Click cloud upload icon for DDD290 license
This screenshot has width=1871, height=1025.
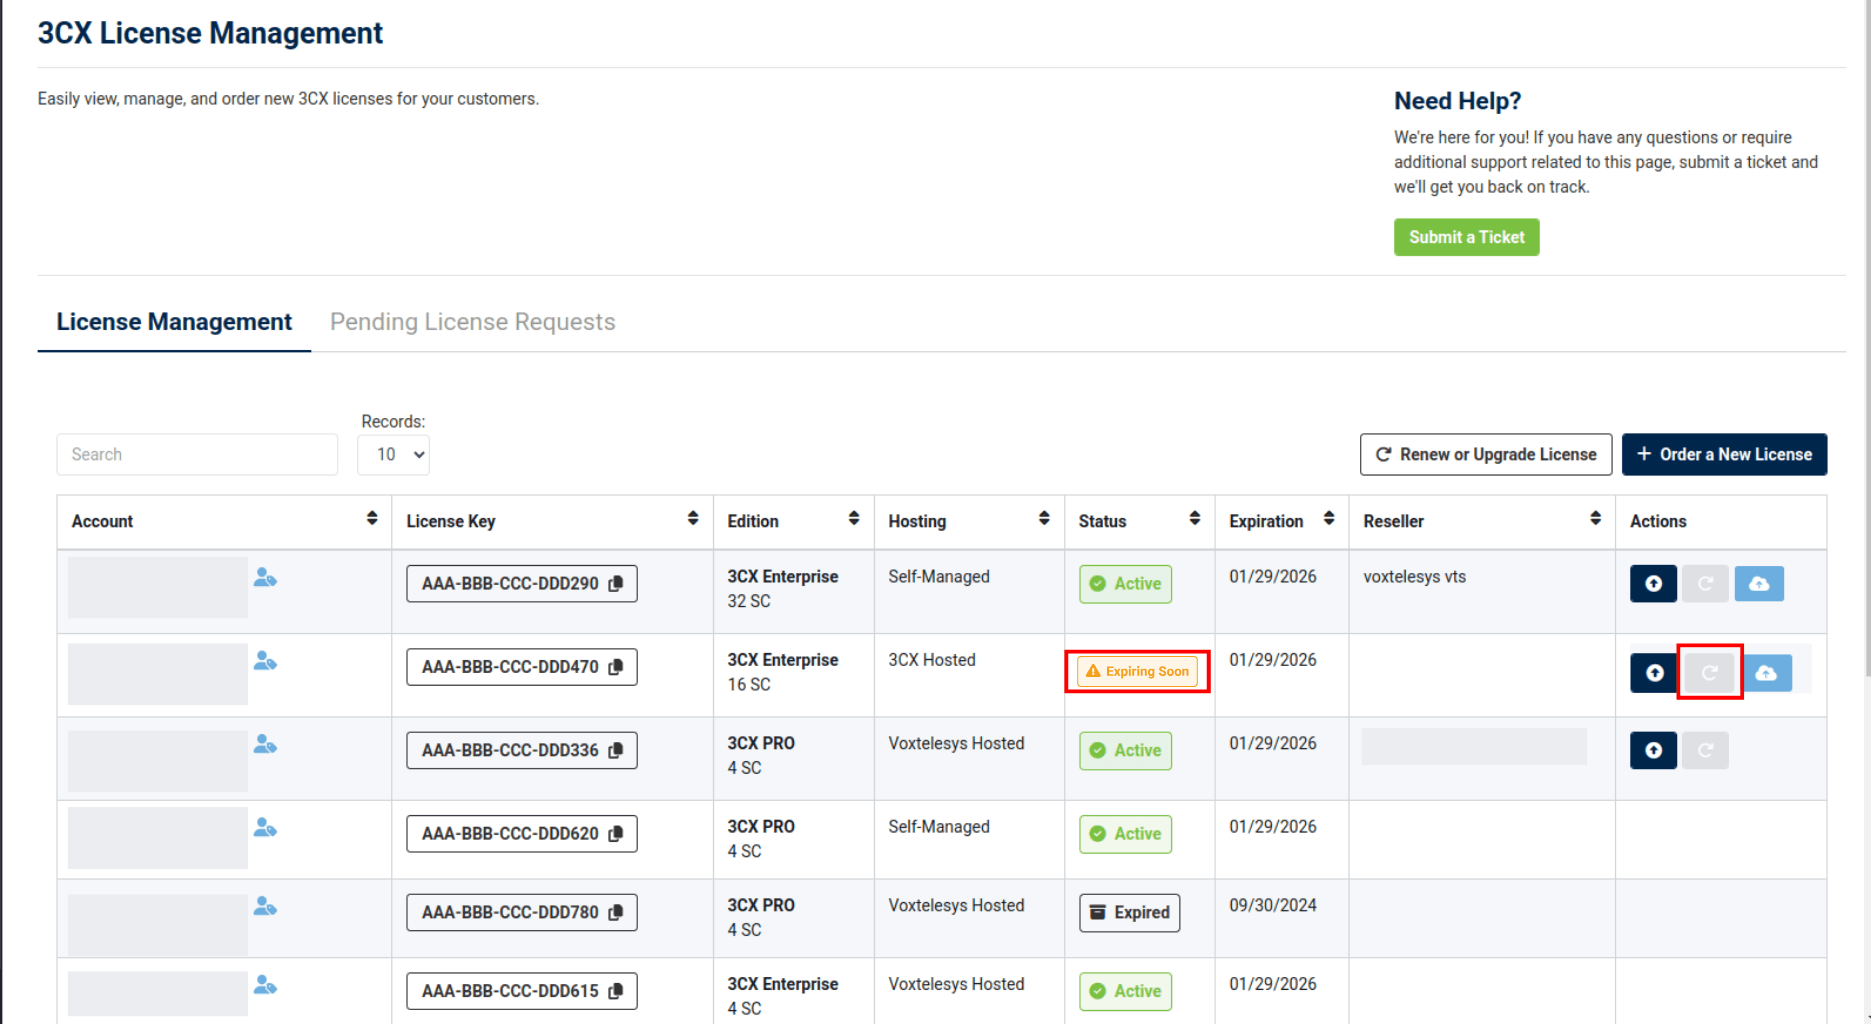click(1759, 584)
